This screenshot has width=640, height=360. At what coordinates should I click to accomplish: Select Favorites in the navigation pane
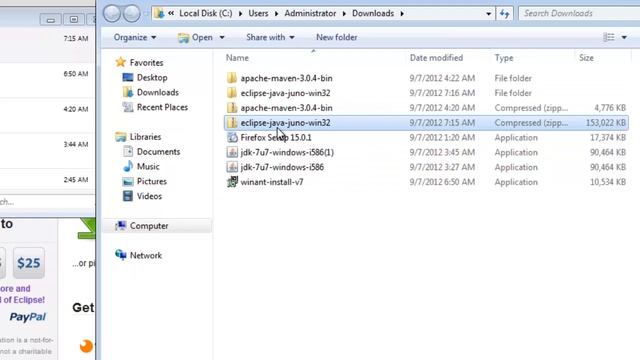146,62
